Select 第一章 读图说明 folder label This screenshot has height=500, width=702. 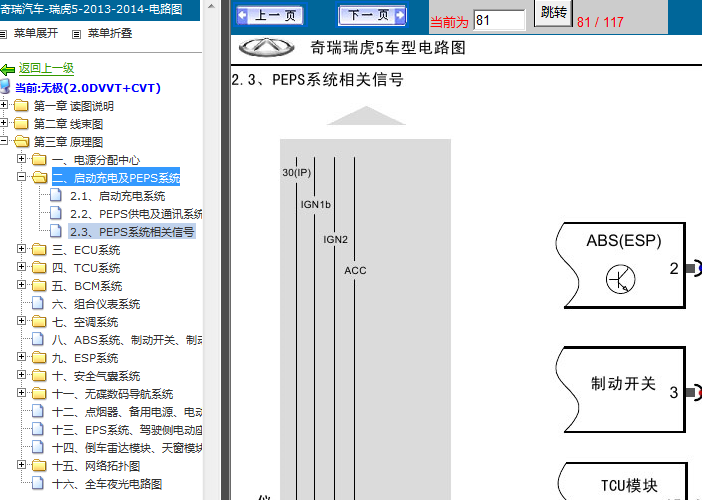coord(73,106)
